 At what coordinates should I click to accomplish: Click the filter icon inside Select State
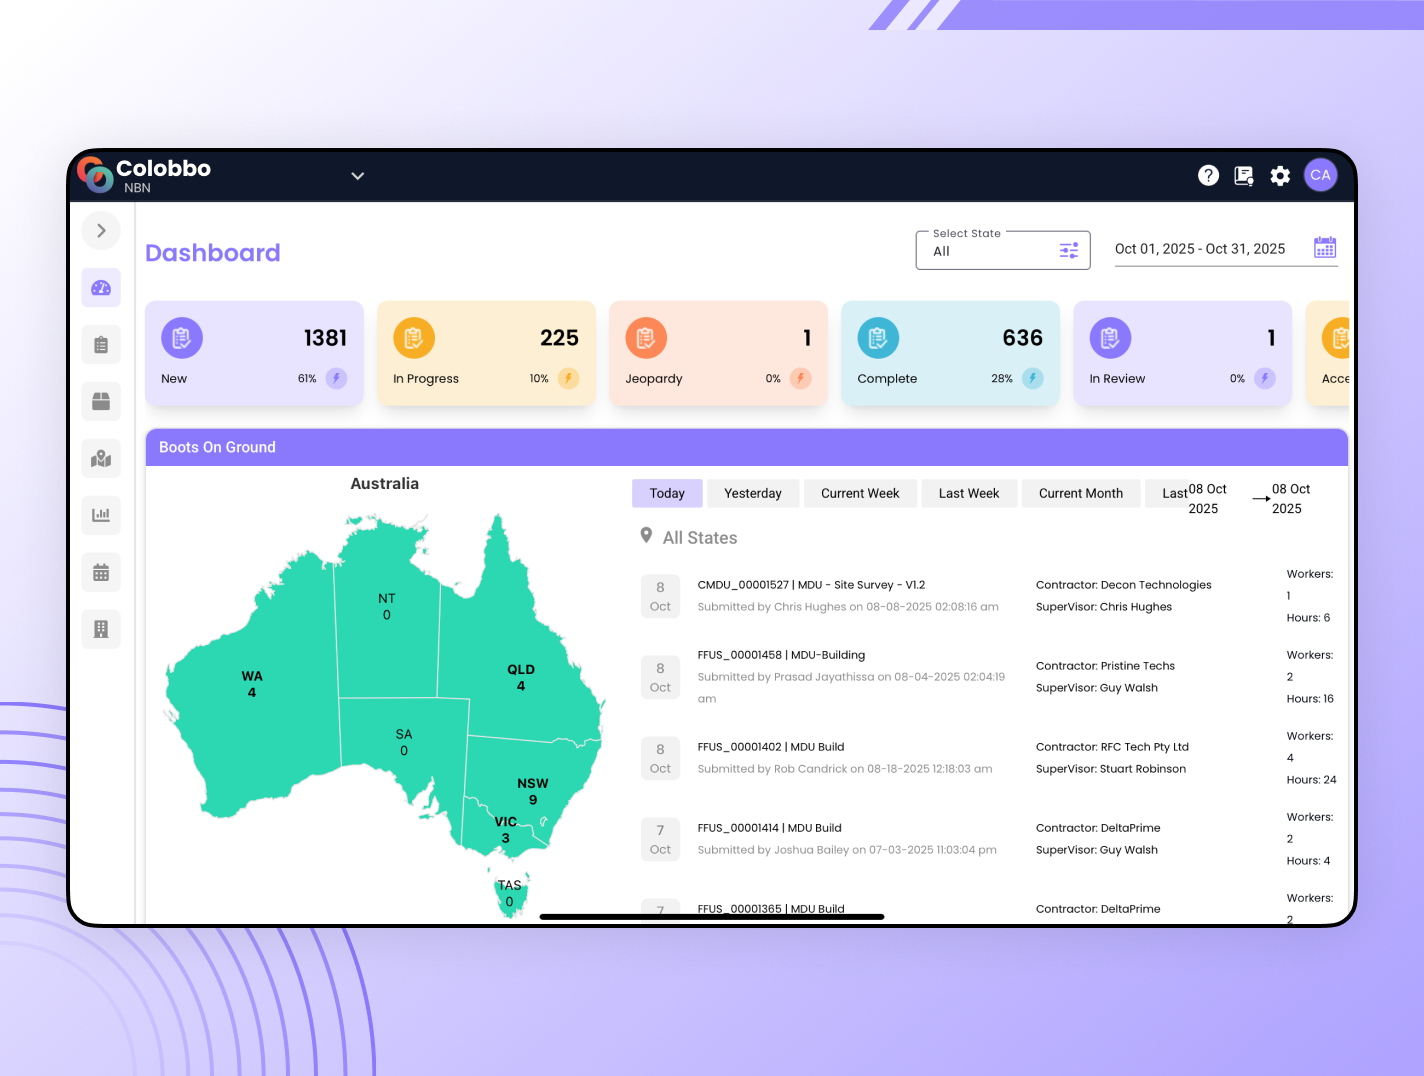[x=1069, y=250]
